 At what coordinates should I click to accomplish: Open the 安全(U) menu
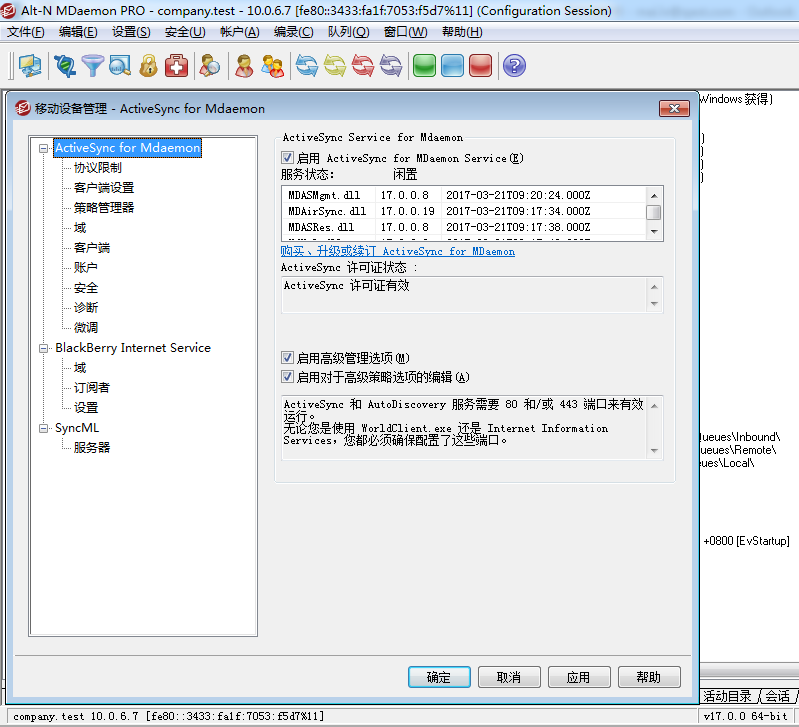pos(185,32)
